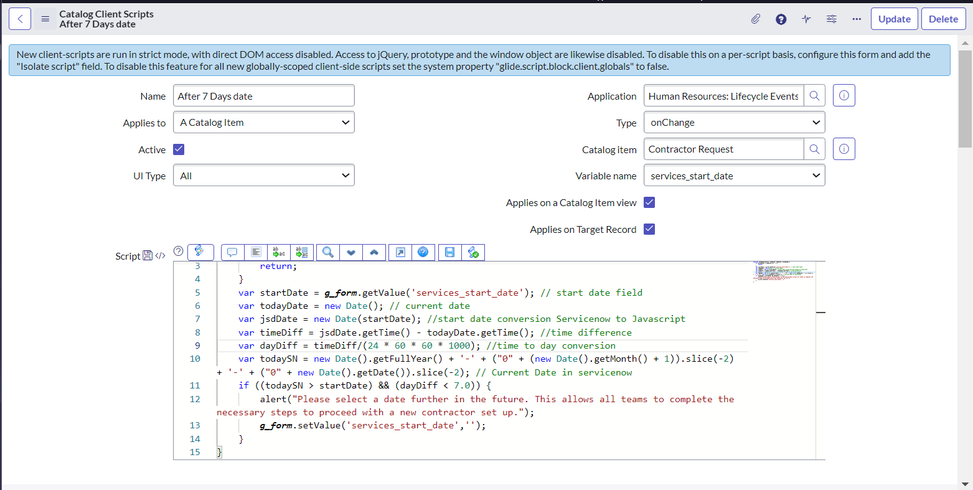
Task: Click the format code toolbar icon
Action: (256, 252)
